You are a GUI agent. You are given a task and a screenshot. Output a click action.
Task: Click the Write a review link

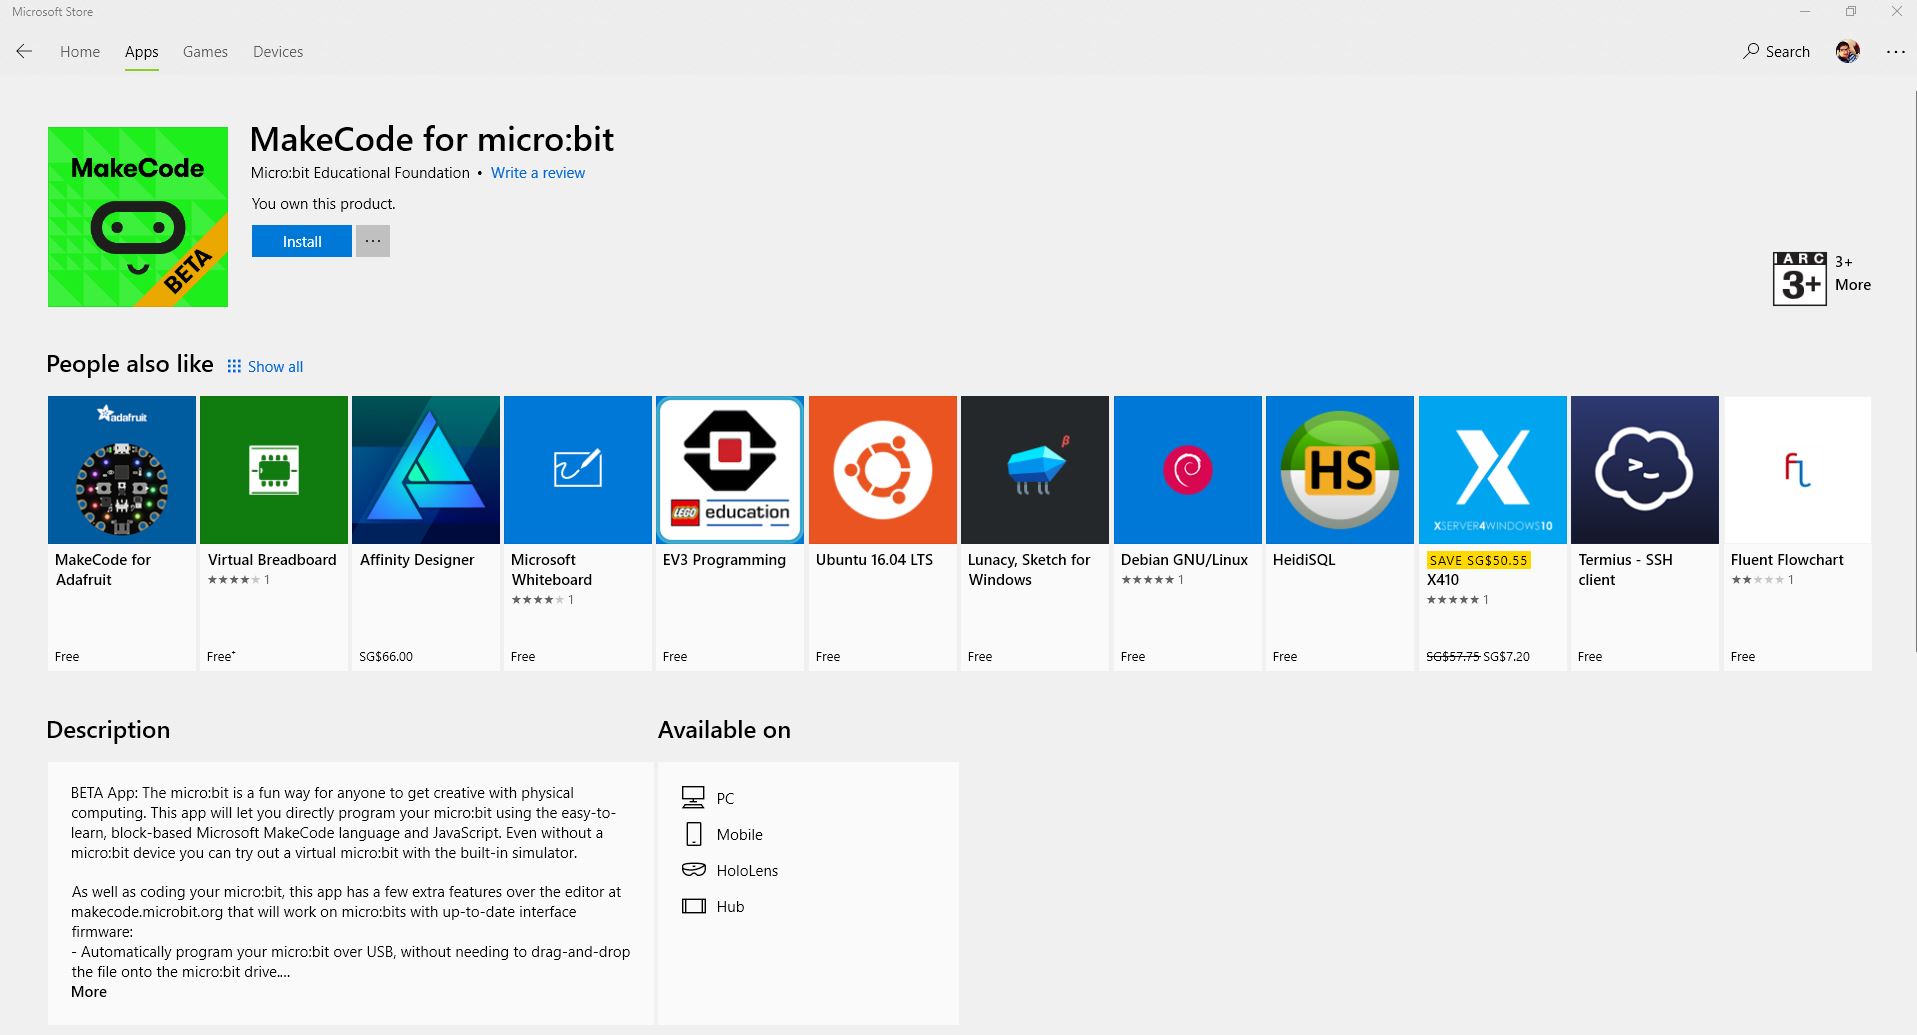pos(538,173)
